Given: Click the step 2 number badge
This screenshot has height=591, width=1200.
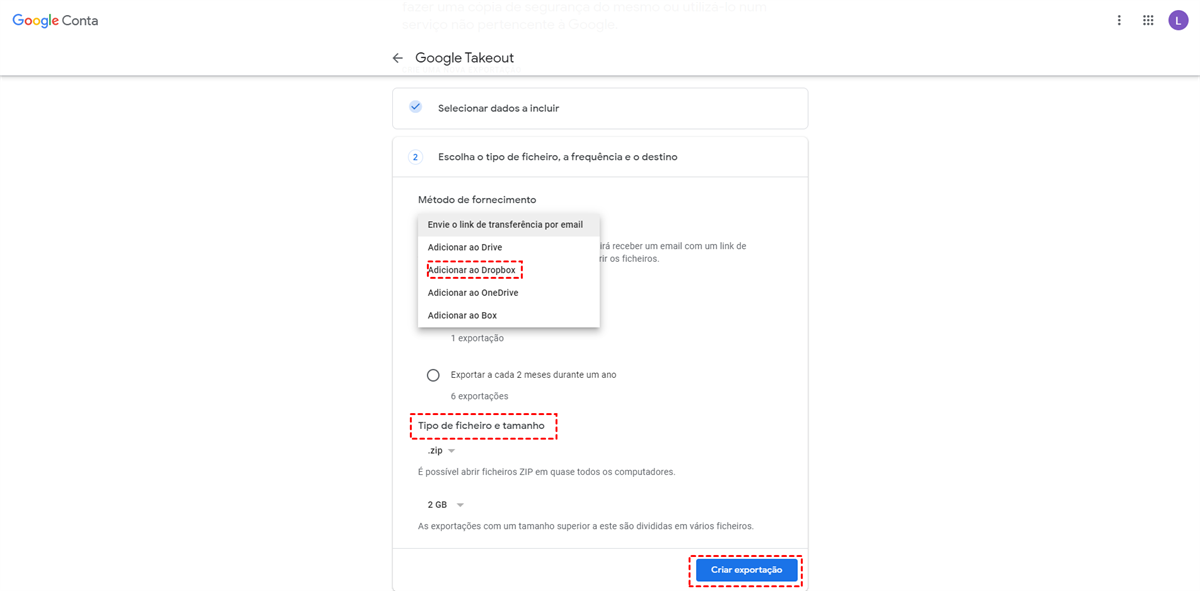Looking at the screenshot, I should (415, 157).
